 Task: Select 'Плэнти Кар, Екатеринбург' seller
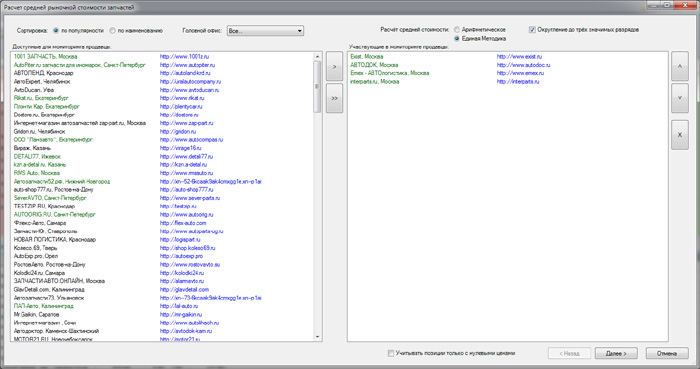pos(46,107)
